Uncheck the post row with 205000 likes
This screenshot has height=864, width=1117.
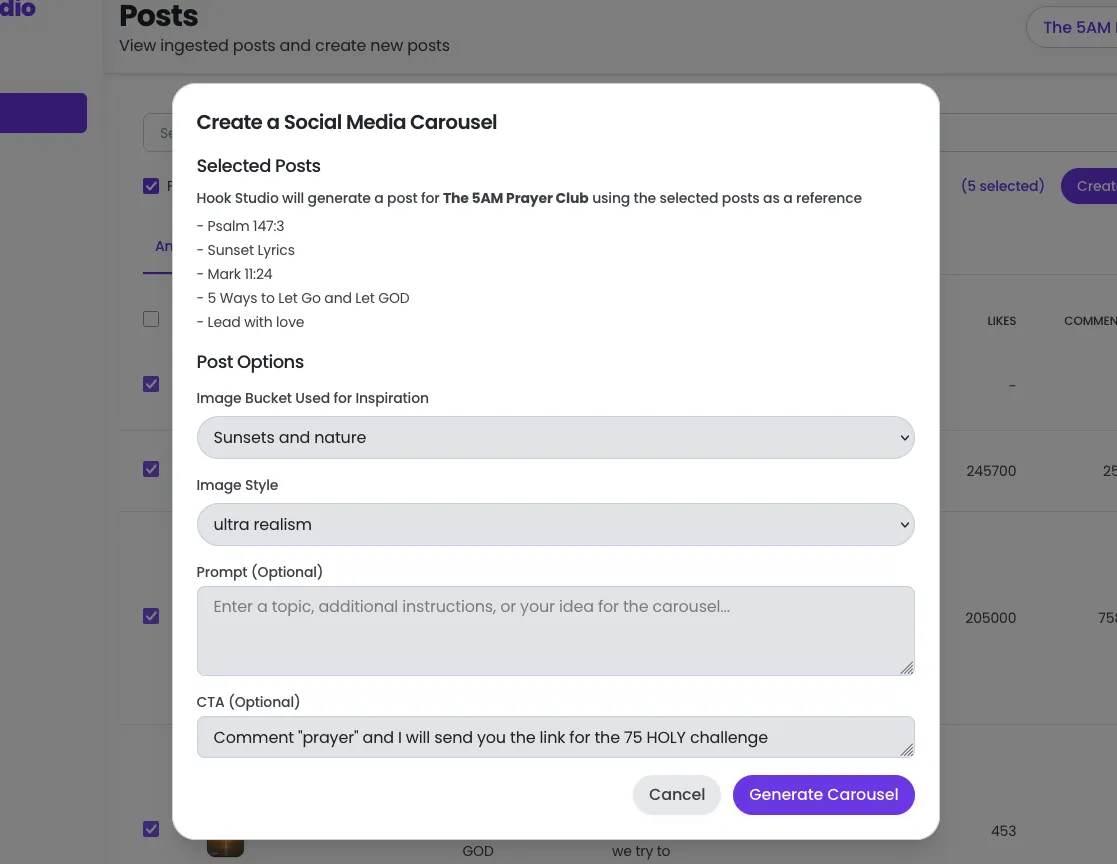tap(151, 616)
